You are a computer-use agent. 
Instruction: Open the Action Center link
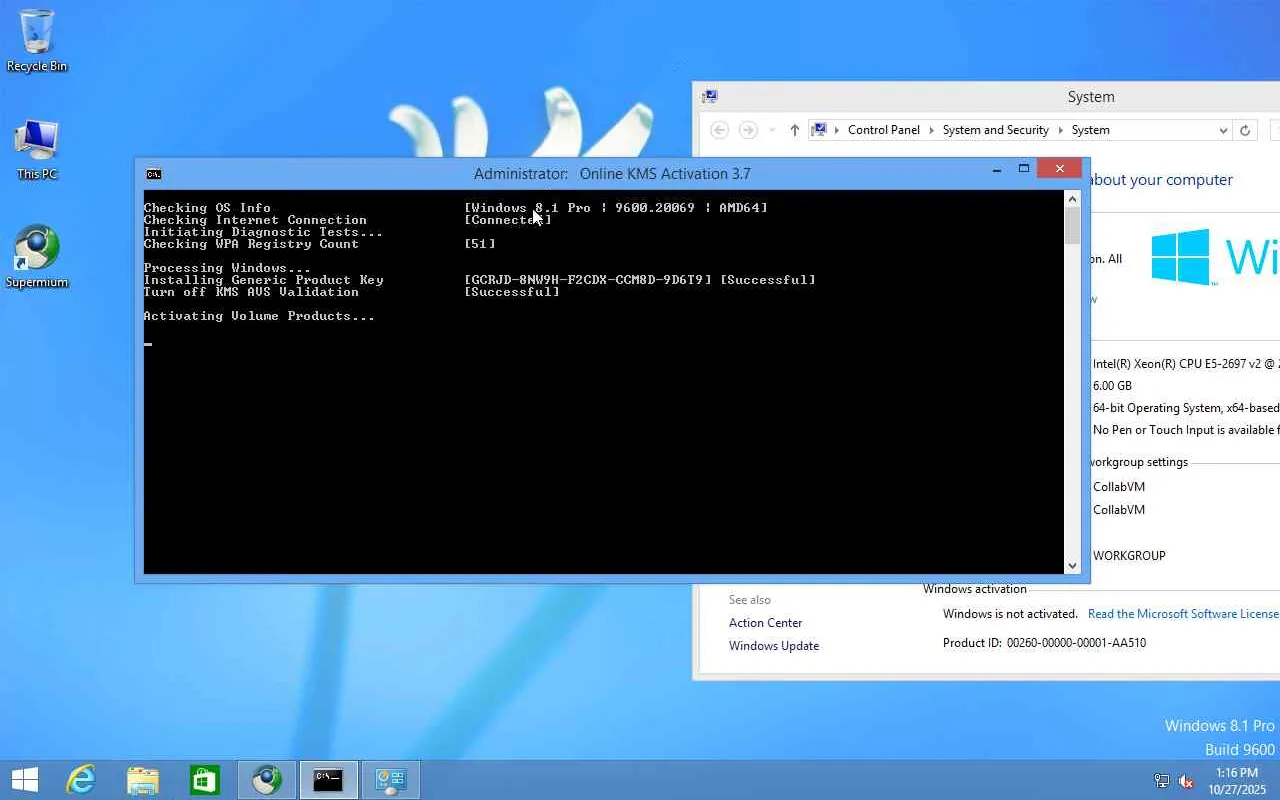tap(766, 623)
